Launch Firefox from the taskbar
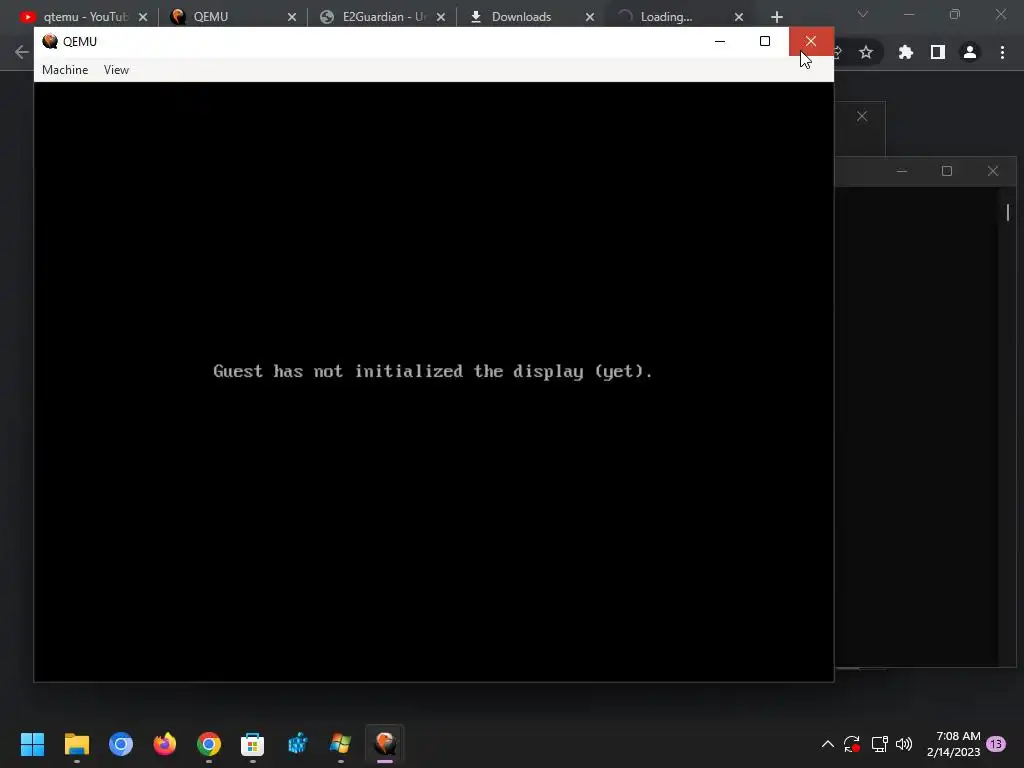Screen dimensions: 1024x768 click(165, 744)
